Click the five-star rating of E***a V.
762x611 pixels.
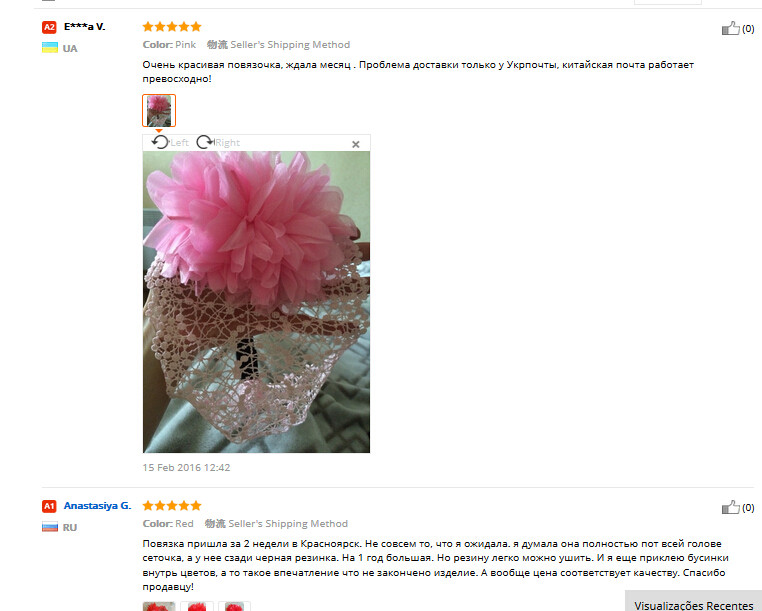coord(172,27)
